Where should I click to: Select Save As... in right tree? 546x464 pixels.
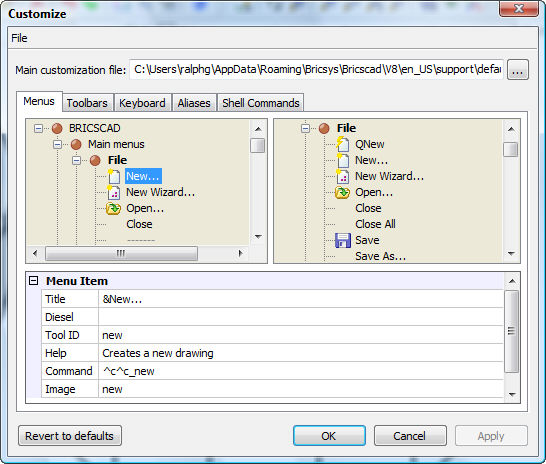(x=381, y=256)
